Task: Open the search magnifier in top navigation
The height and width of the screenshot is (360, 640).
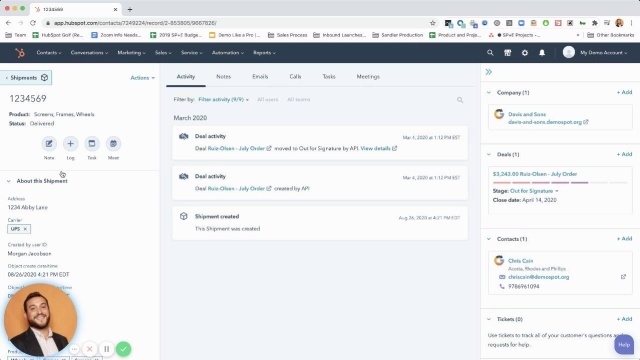Action: tap(490, 53)
